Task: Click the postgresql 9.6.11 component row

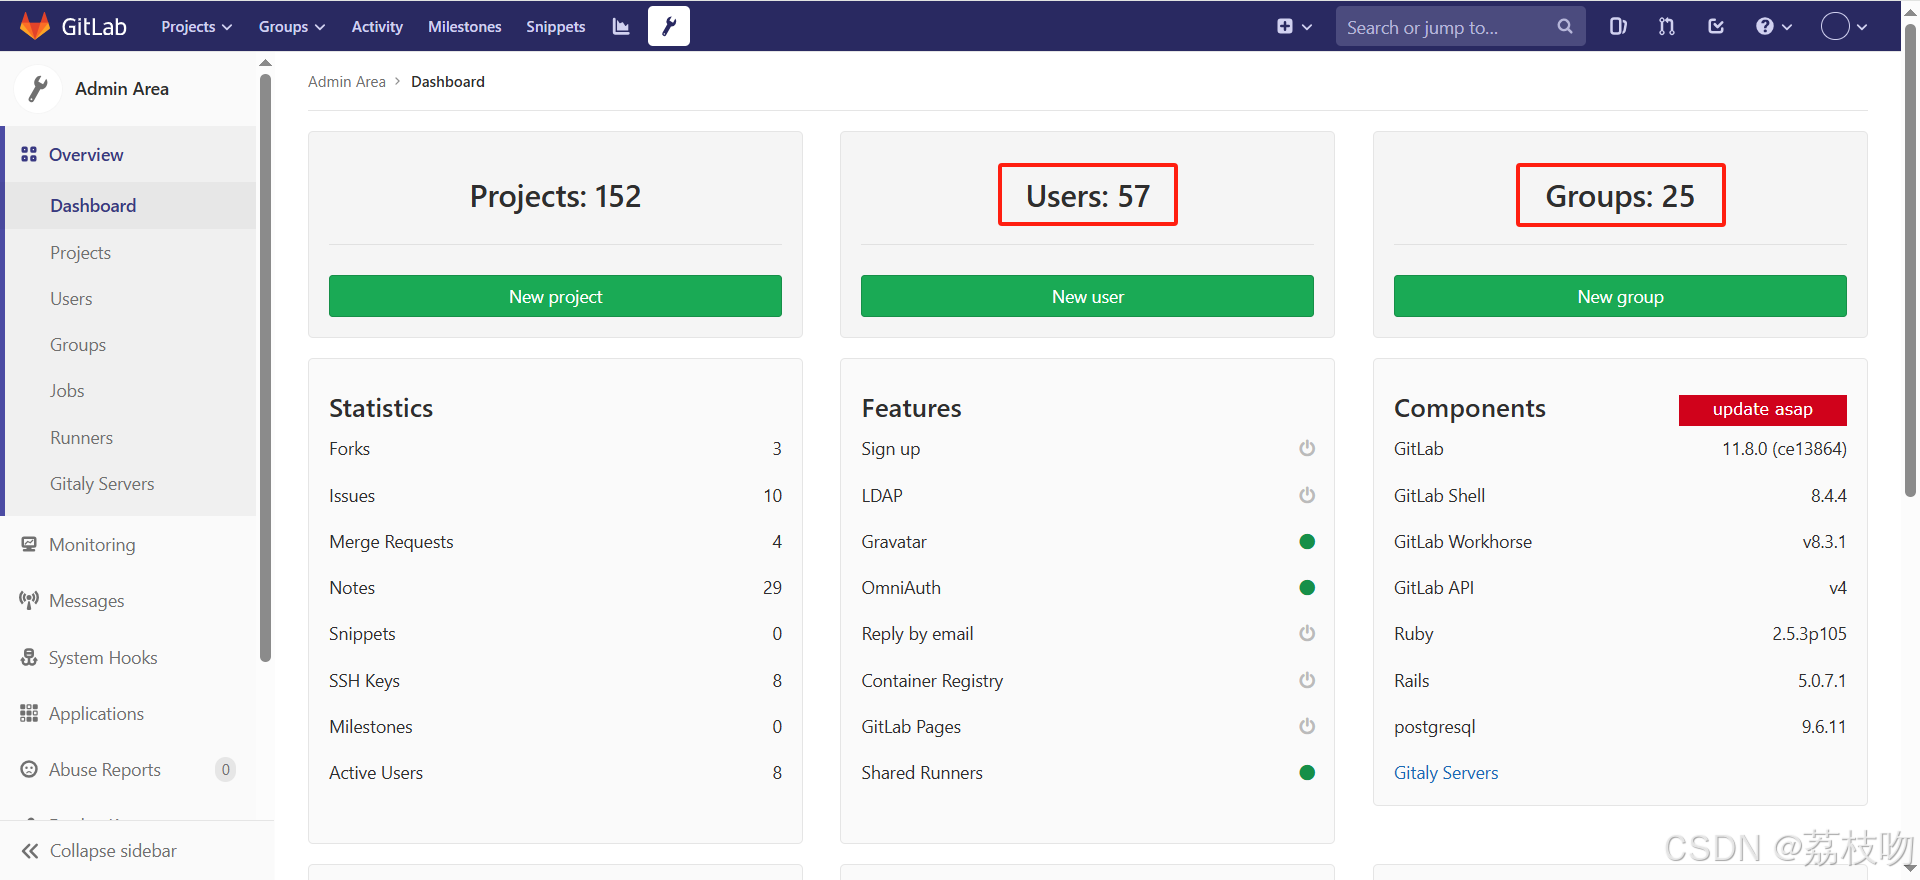Action: click(1620, 727)
